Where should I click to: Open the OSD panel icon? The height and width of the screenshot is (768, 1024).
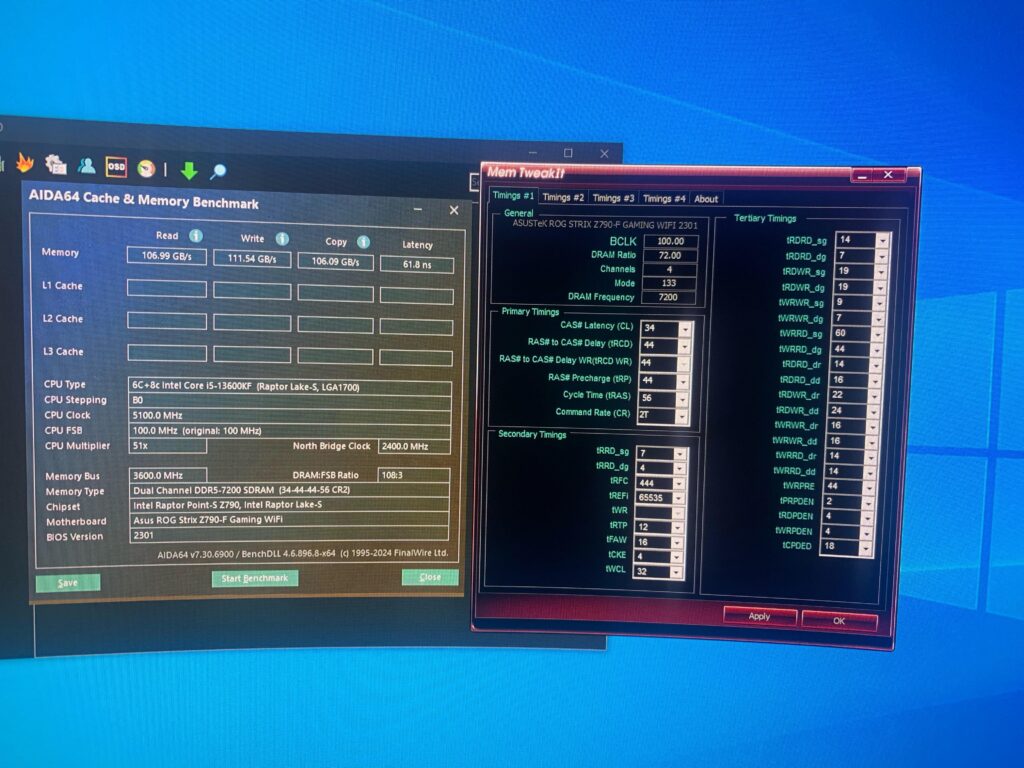(116, 167)
